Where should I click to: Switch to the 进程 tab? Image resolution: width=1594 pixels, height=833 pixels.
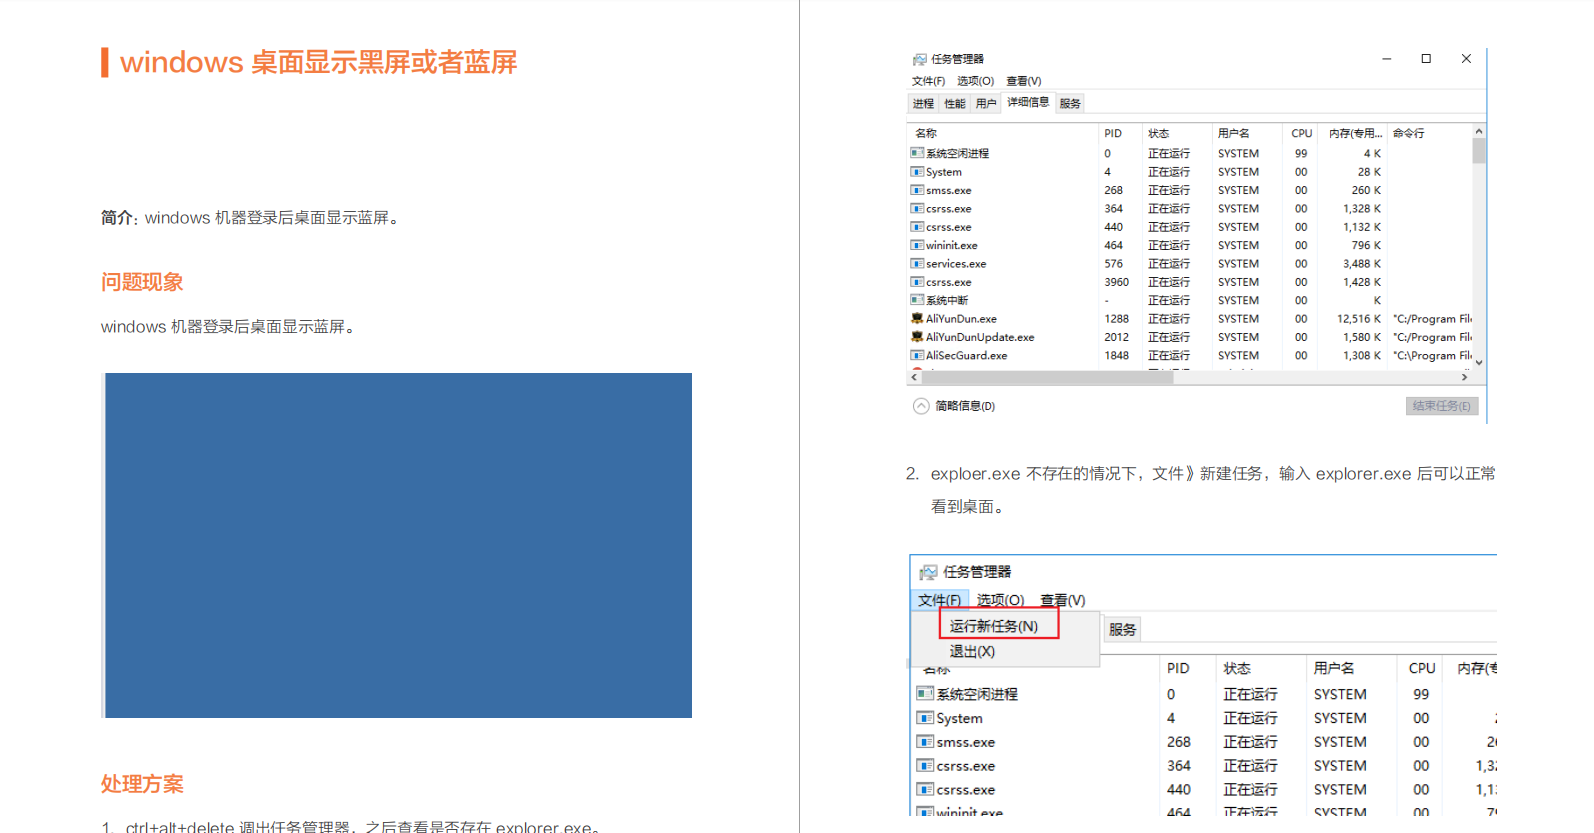(923, 104)
